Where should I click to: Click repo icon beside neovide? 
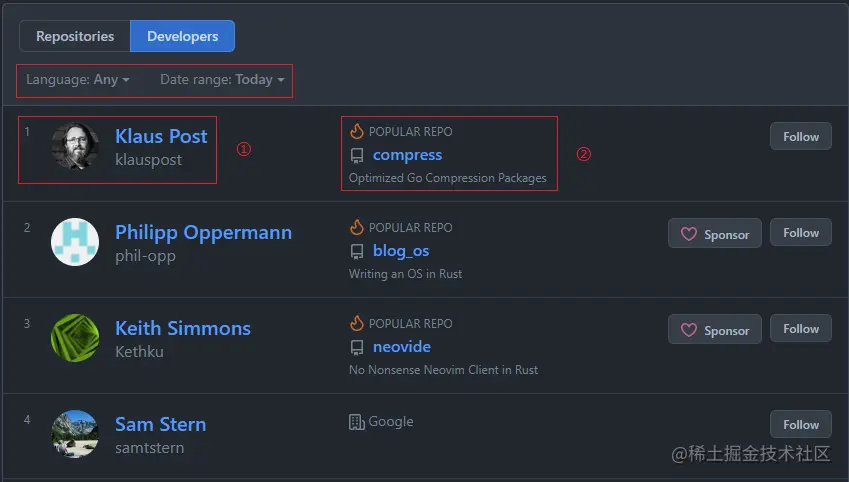coord(357,347)
